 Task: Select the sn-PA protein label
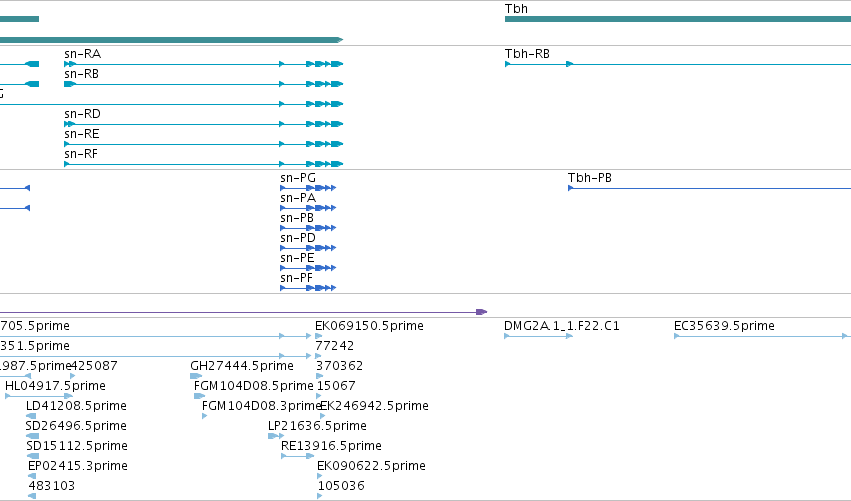tap(298, 198)
